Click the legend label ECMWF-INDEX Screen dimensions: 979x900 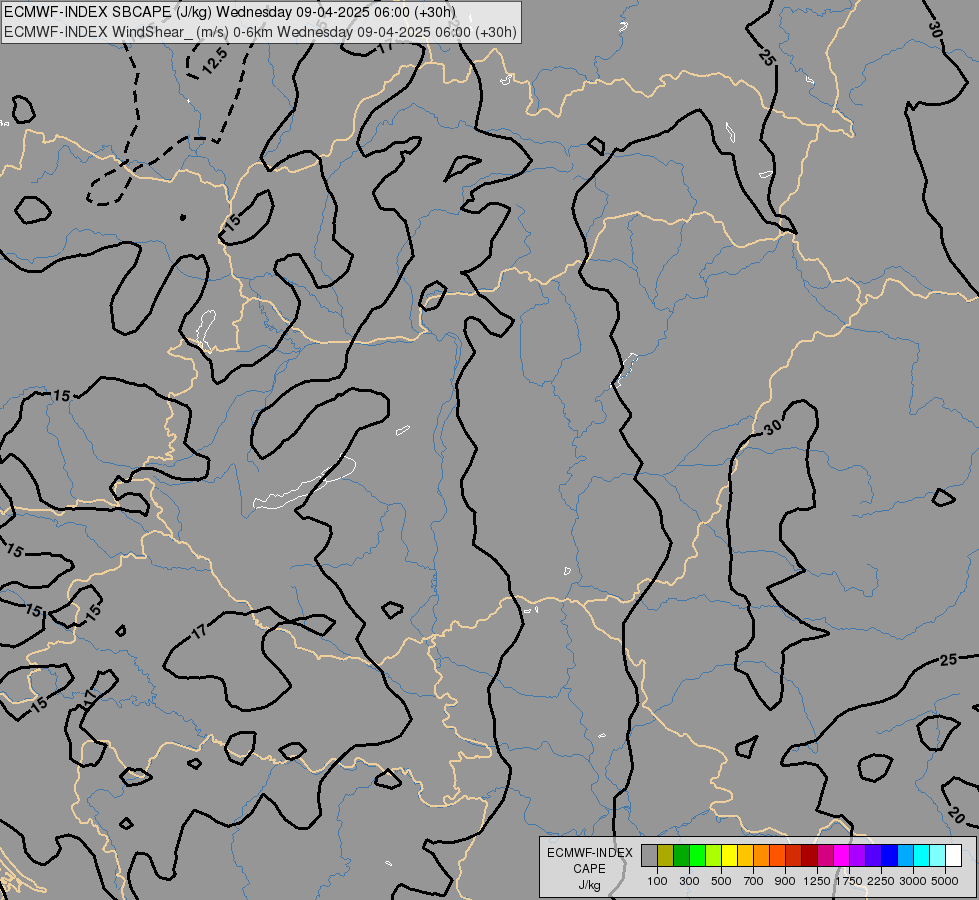click(x=589, y=853)
